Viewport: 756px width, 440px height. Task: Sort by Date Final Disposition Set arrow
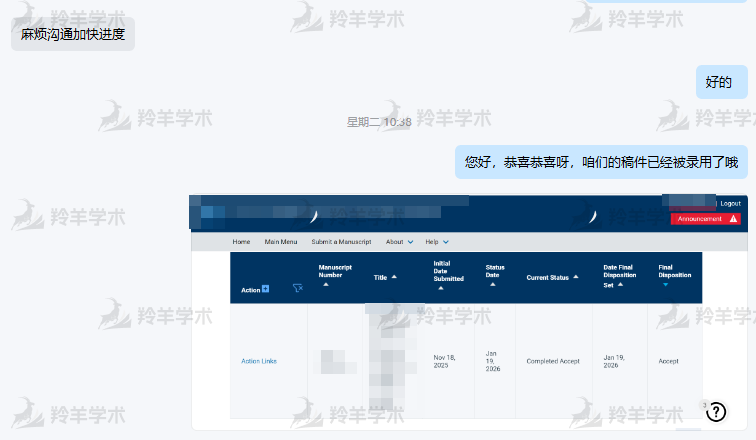click(620, 284)
